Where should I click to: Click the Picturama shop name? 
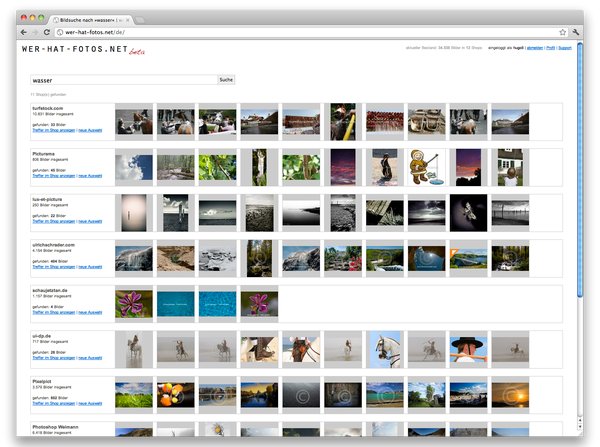[x=43, y=154]
